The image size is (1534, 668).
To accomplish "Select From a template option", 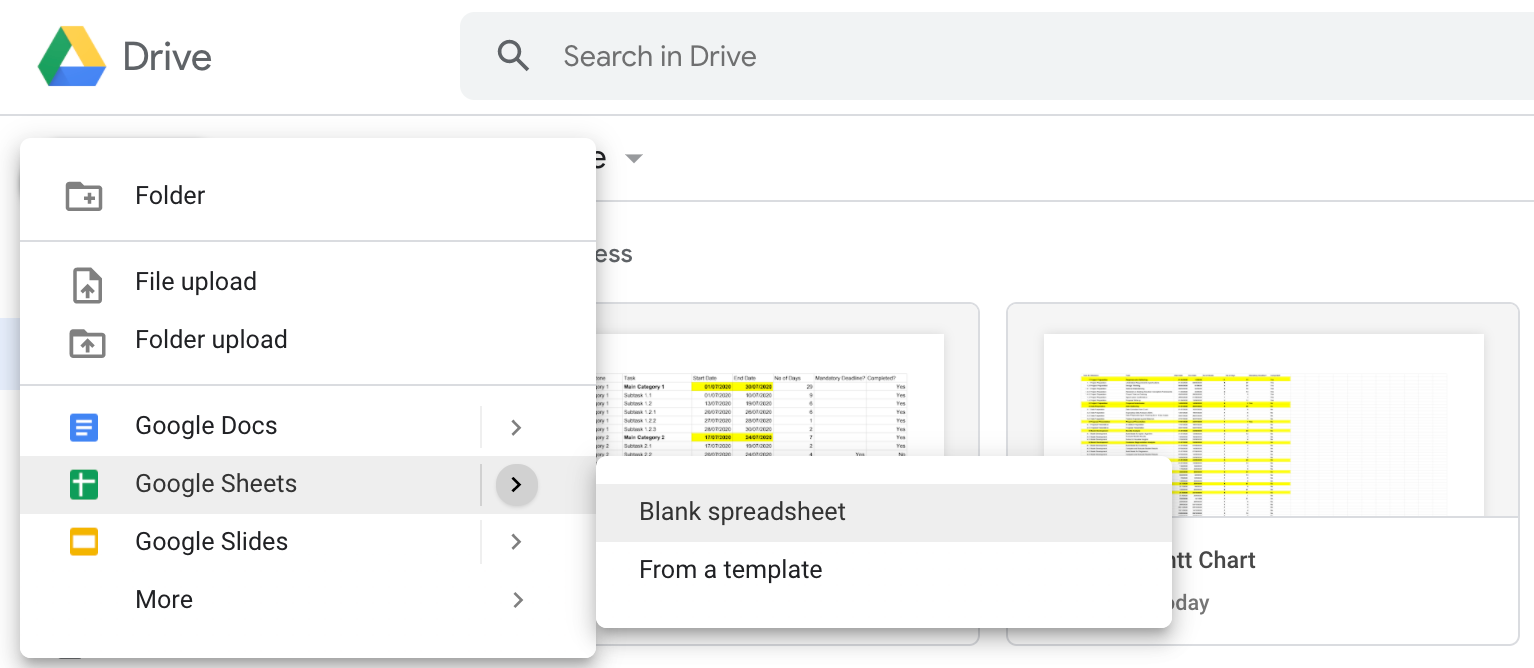I will [884, 571].
